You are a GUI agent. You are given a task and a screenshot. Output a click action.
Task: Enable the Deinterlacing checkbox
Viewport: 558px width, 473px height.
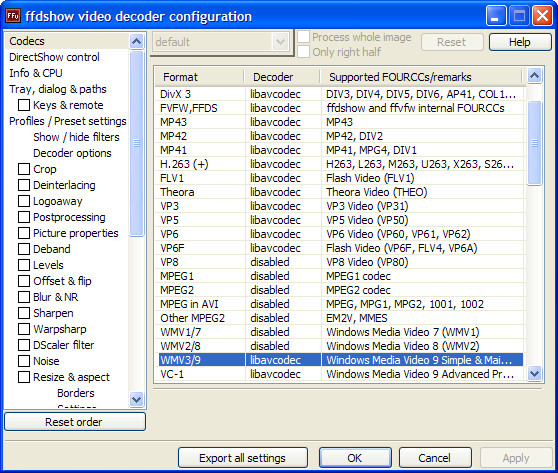[x=24, y=185]
